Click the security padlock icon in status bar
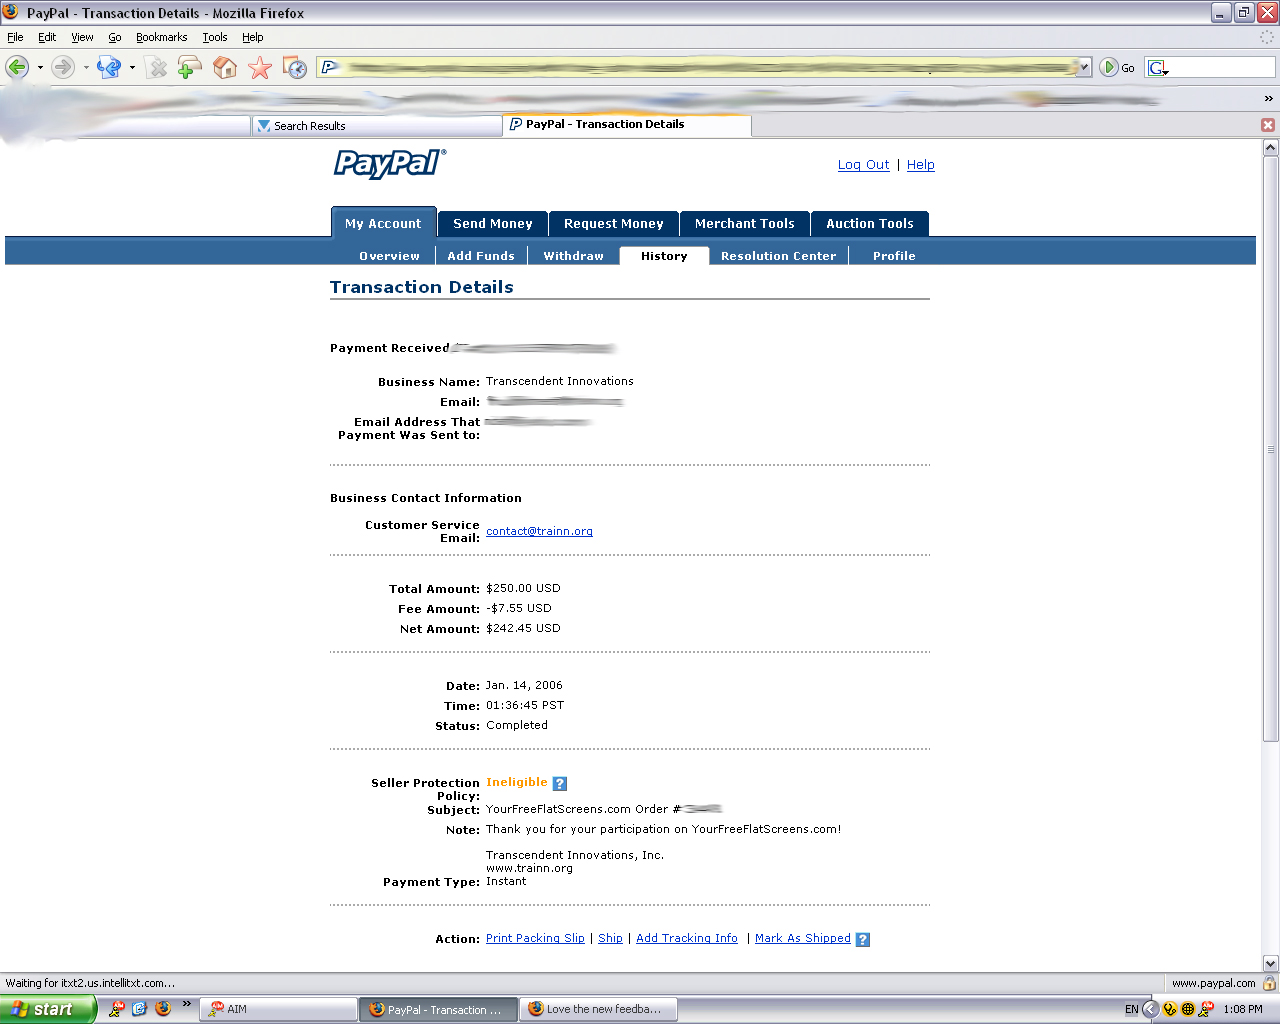The width and height of the screenshot is (1280, 1024). point(1269,983)
